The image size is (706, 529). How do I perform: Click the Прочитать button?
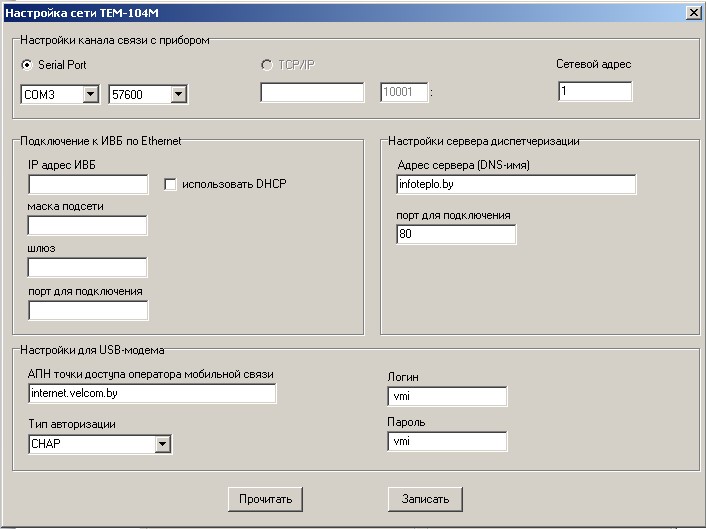click(x=265, y=499)
